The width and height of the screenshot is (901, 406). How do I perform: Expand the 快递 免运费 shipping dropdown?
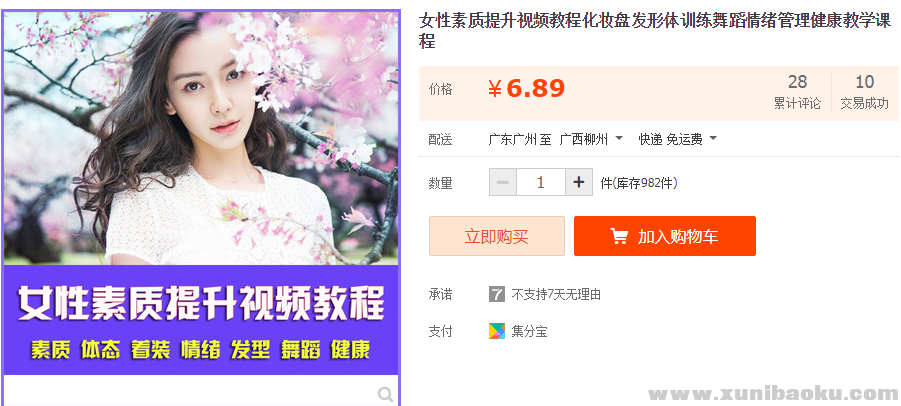[677, 139]
